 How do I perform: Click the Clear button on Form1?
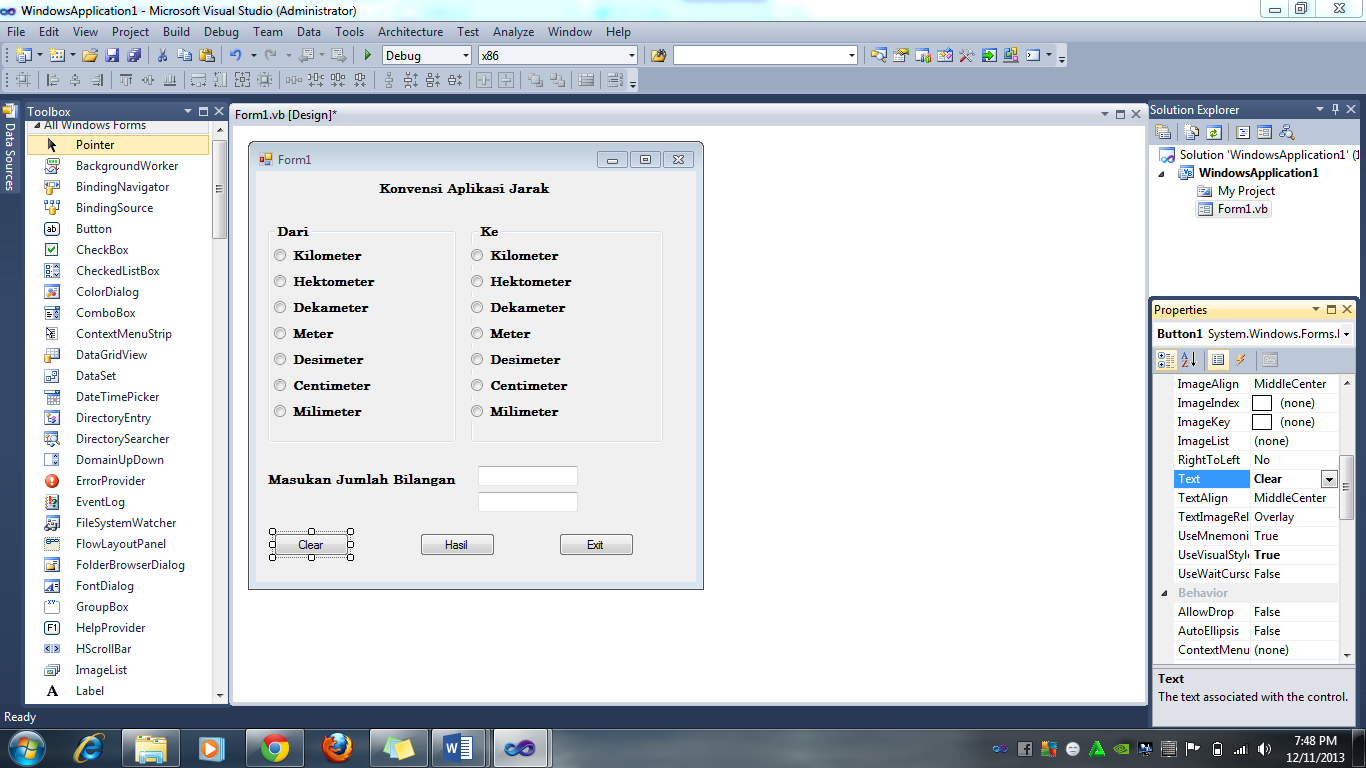coord(311,545)
